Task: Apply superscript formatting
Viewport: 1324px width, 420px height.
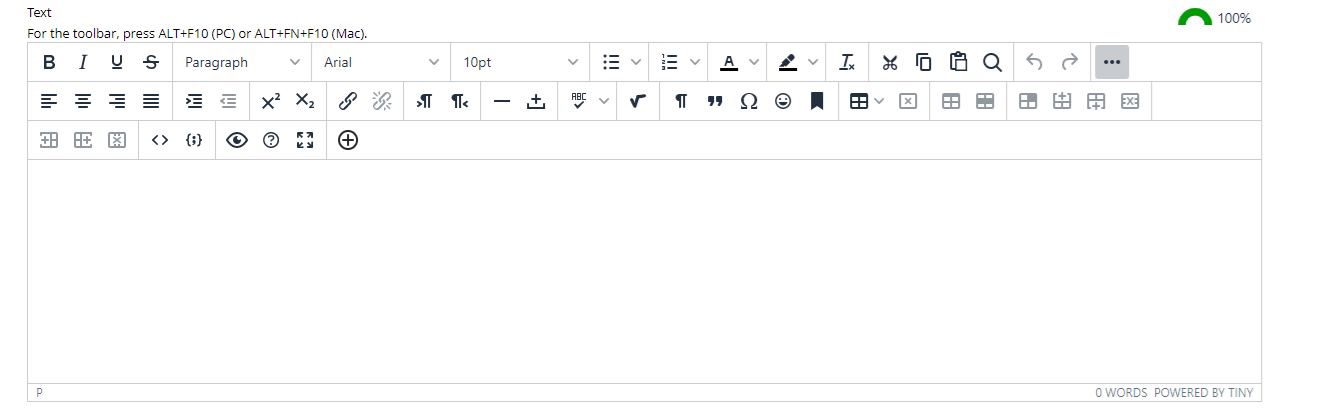Action: (271, 101)
